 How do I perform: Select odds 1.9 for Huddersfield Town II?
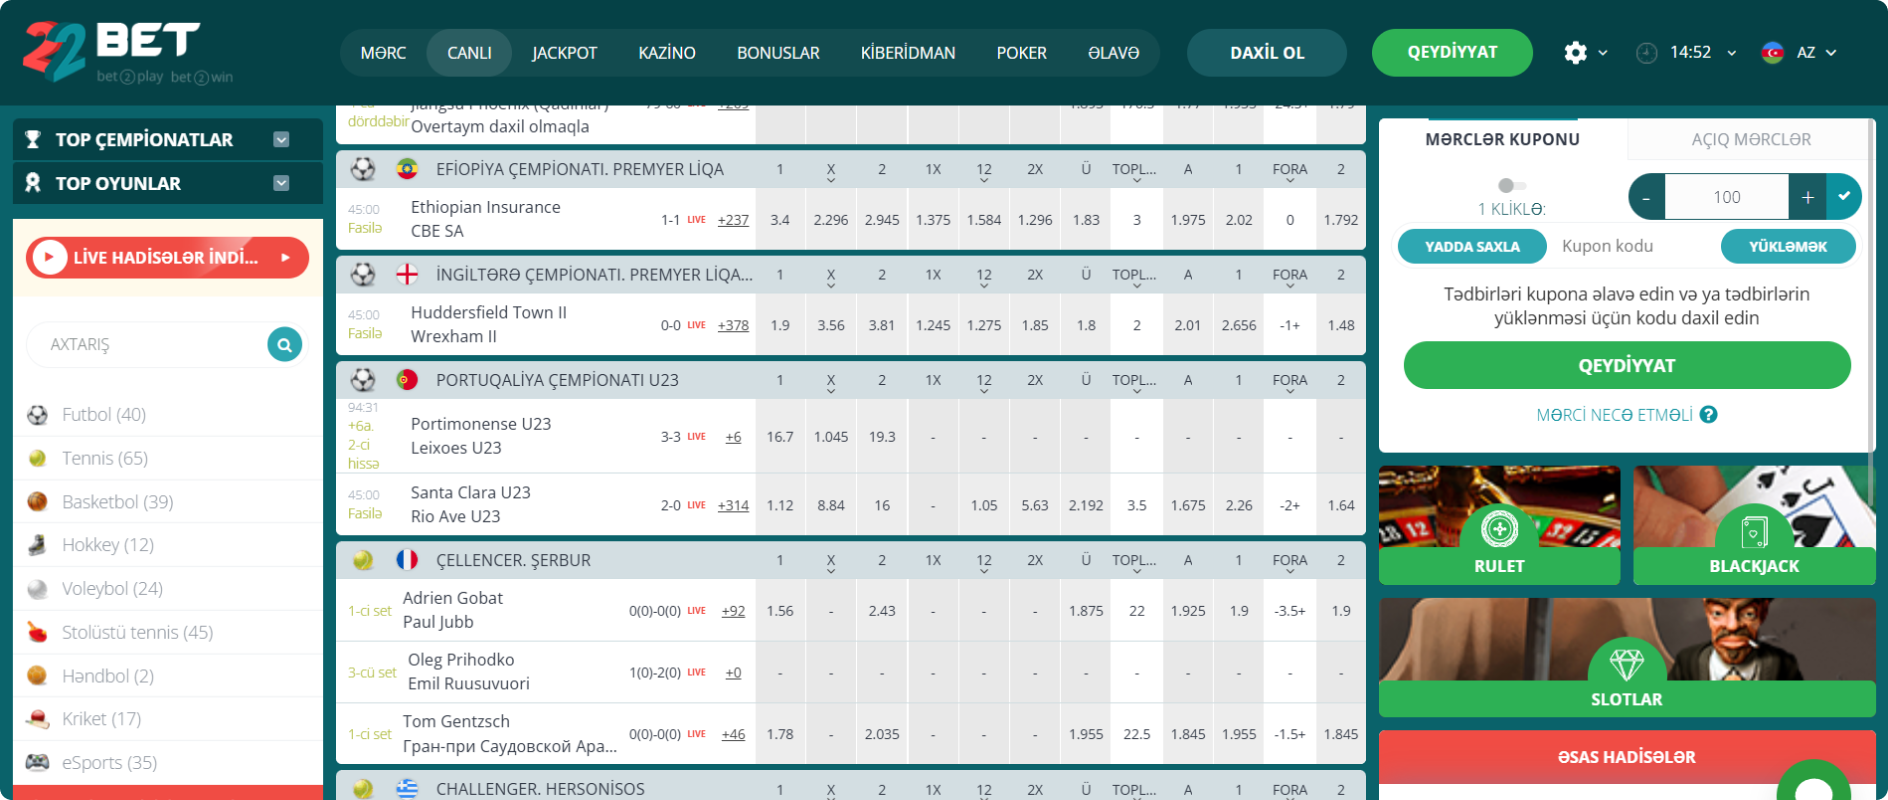pos(780,325)
